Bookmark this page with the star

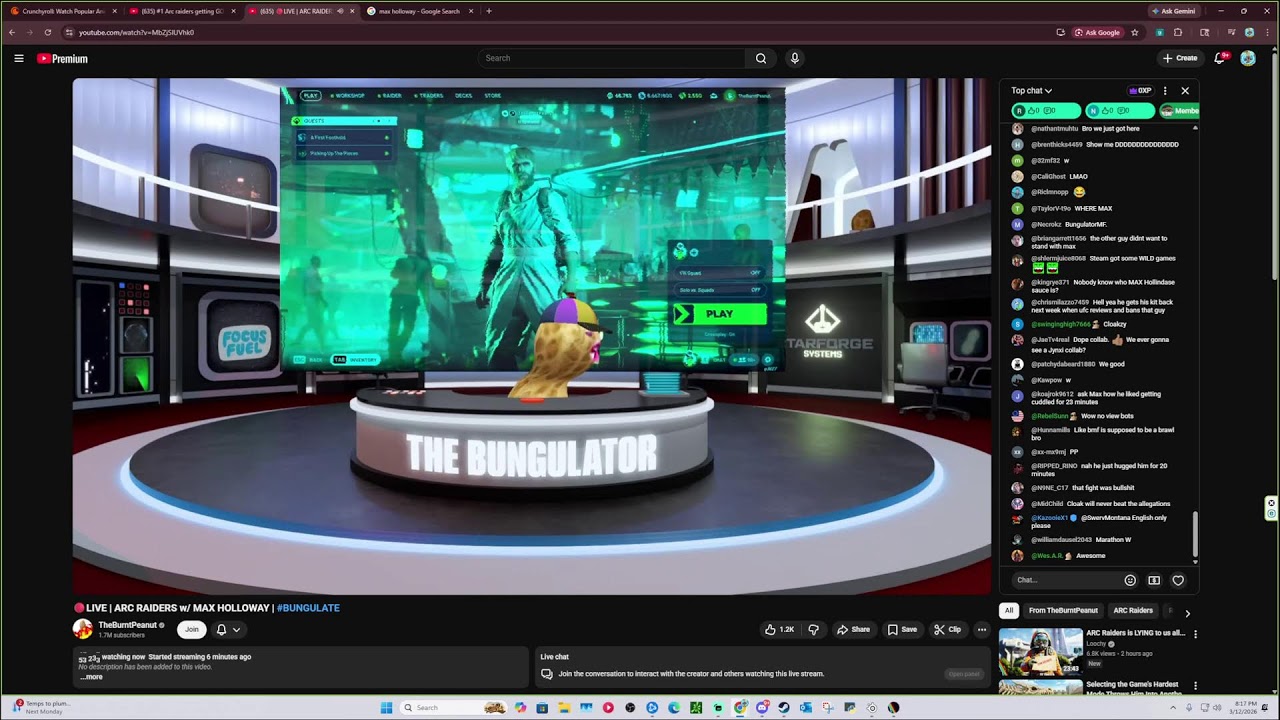click(x=1134, y=32)
